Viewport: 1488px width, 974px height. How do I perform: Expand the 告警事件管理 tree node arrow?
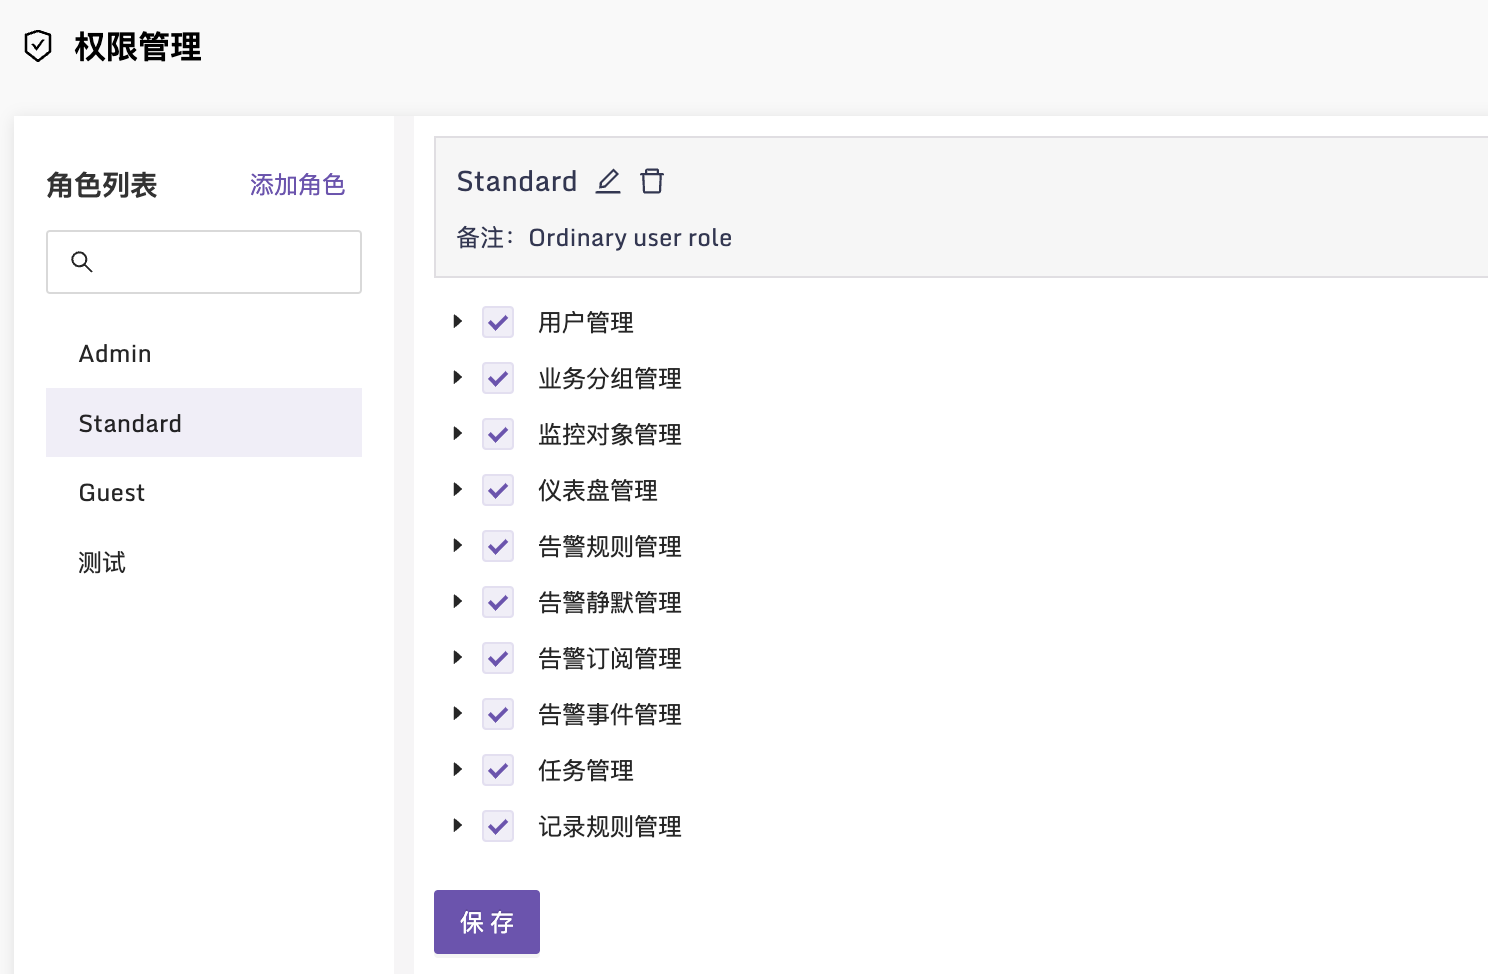457,713
